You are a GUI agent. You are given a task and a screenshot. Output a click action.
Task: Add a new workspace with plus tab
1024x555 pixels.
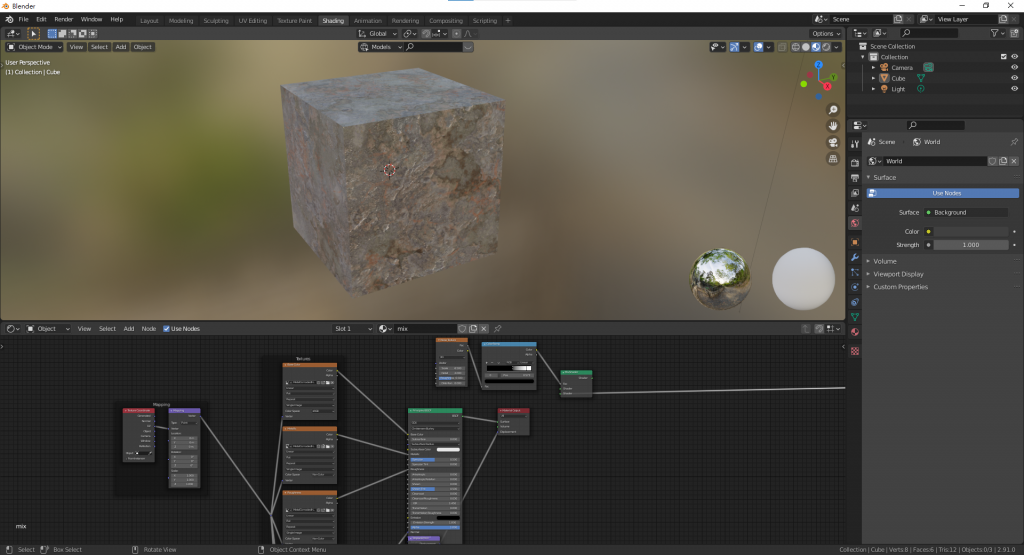coord(508,20)
